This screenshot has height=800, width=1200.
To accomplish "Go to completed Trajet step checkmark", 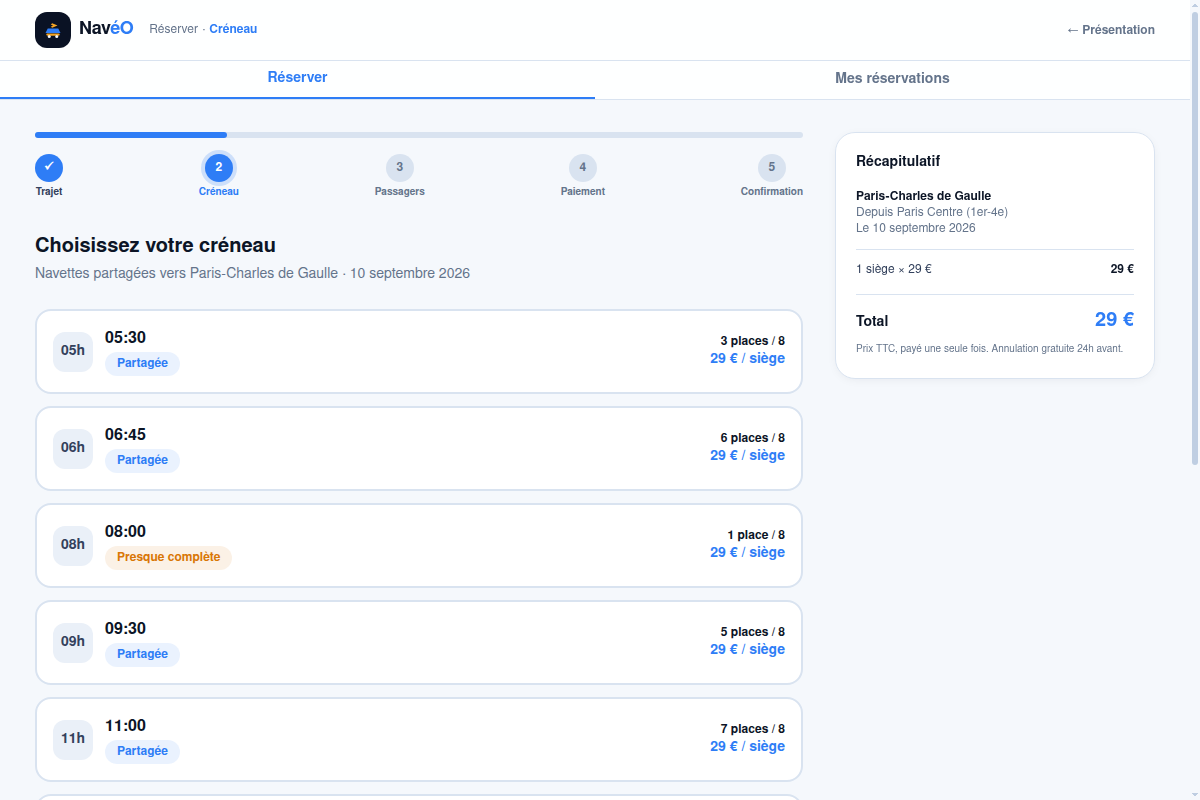I will click(x=49, y=167).
